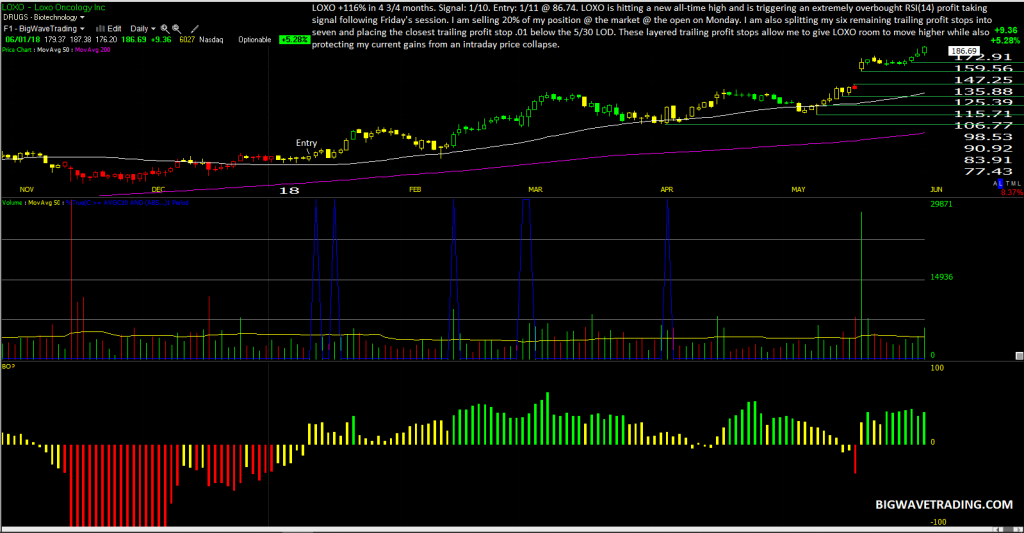
Task: Click the Optionable label
Action: point(255,39)
